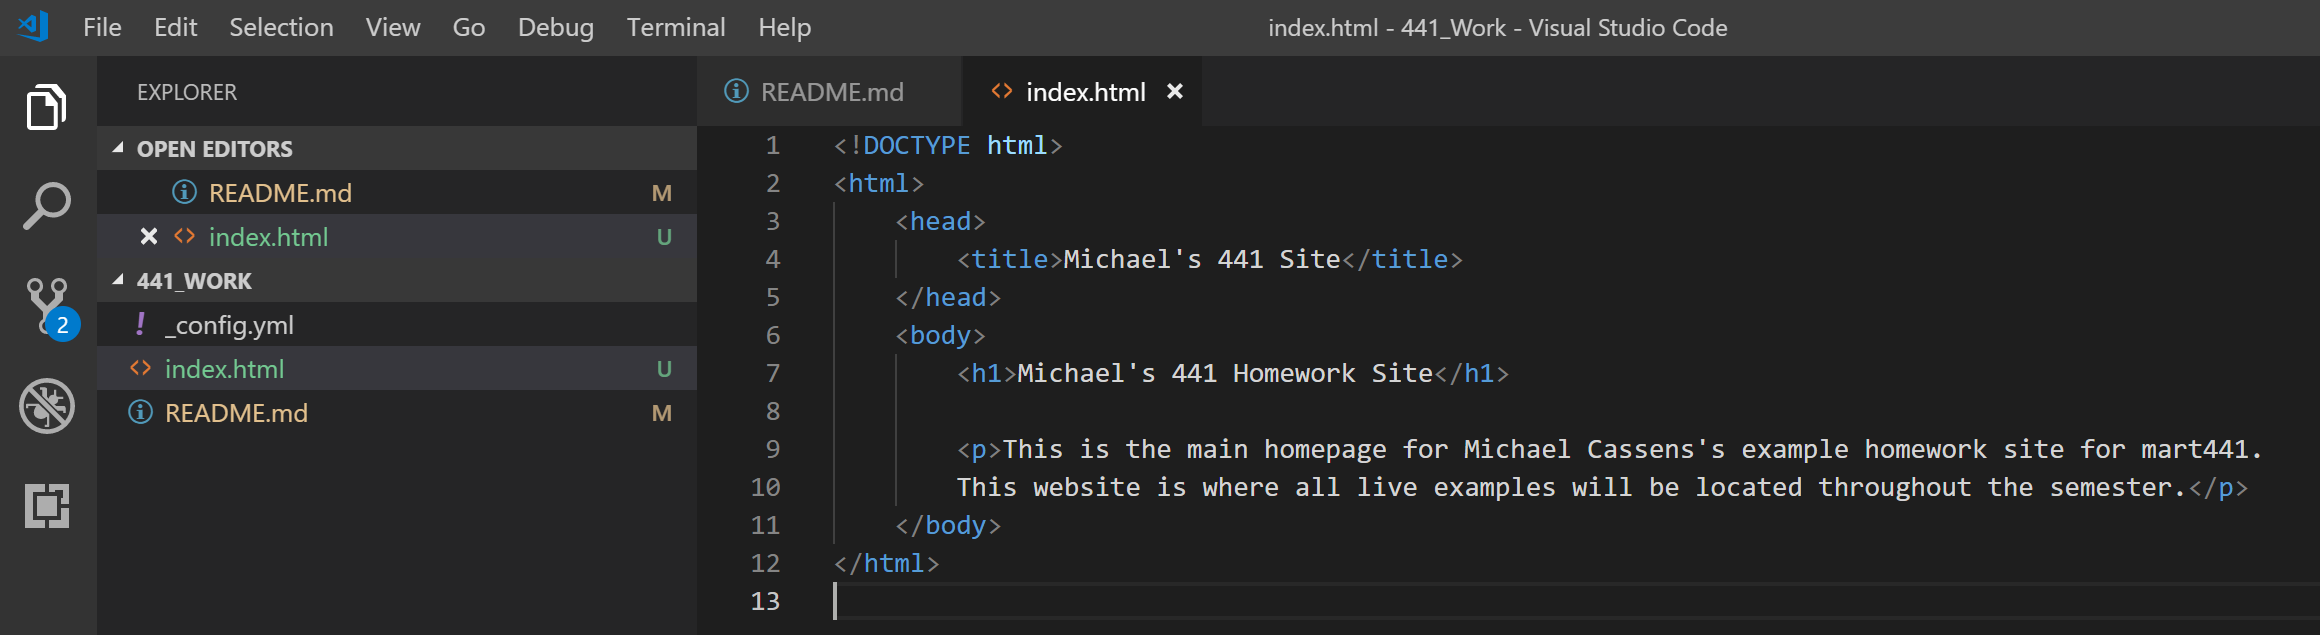Click the U status badge of index.html in 441_WORK
The image size is (2320, 635).
point(664,369)
